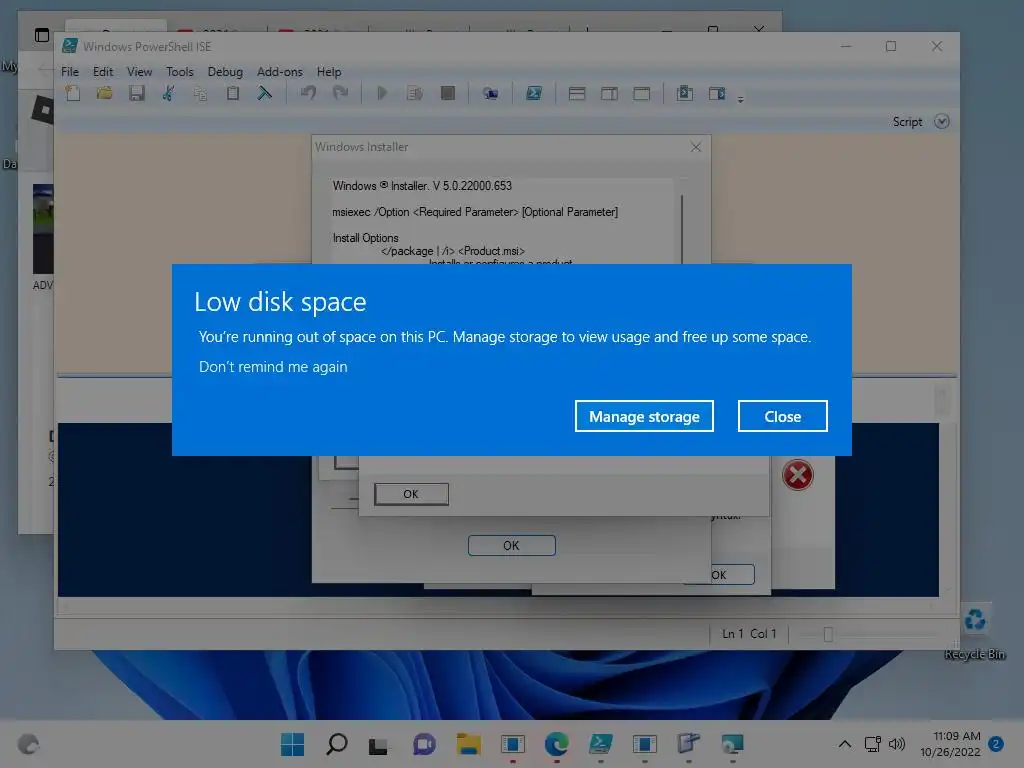Screen dimensions: 1024x768
Task: Click the 'Windows ® Installer. V 5.0.22000.653' line
Action: [422, 185]
